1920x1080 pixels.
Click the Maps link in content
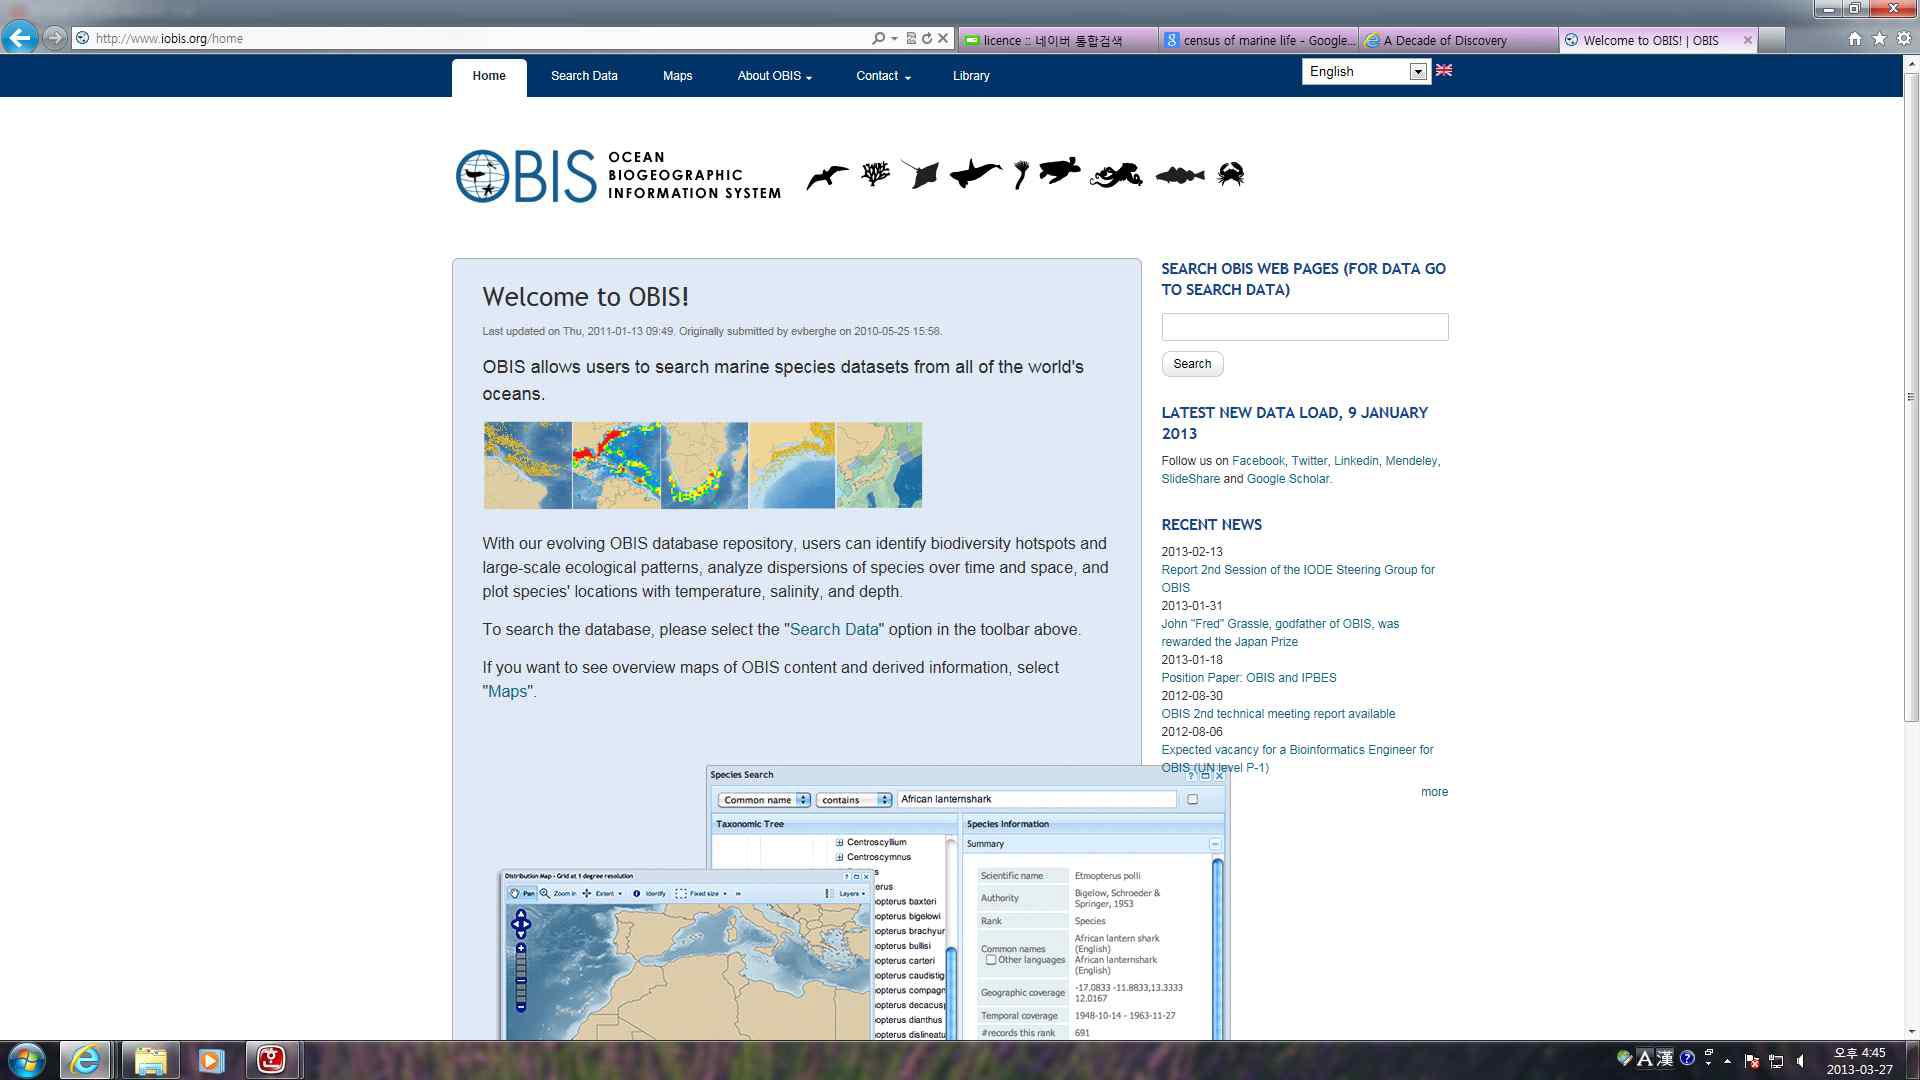(508, 690)
